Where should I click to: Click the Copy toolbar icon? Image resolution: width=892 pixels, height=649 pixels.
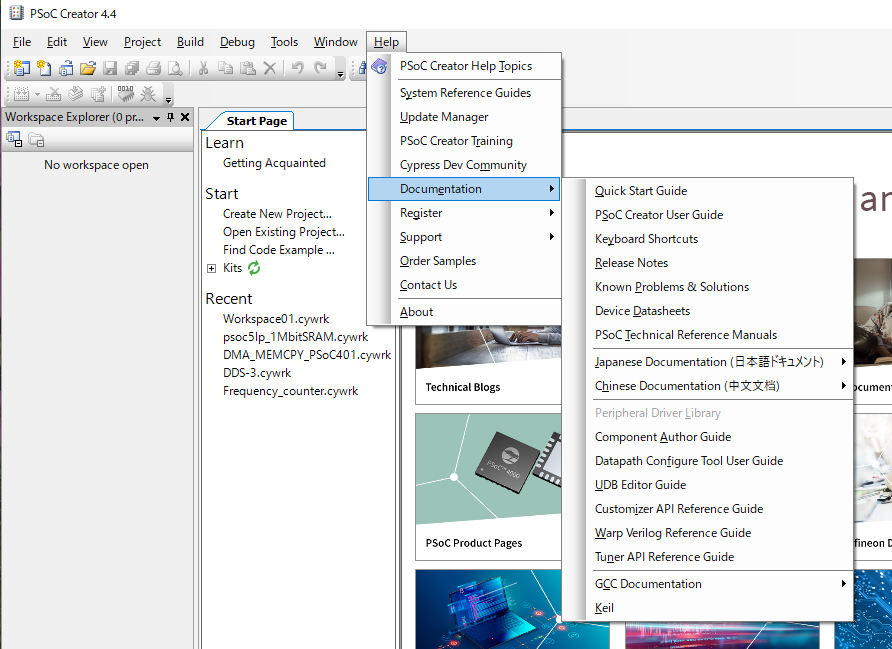coord(225,68)
